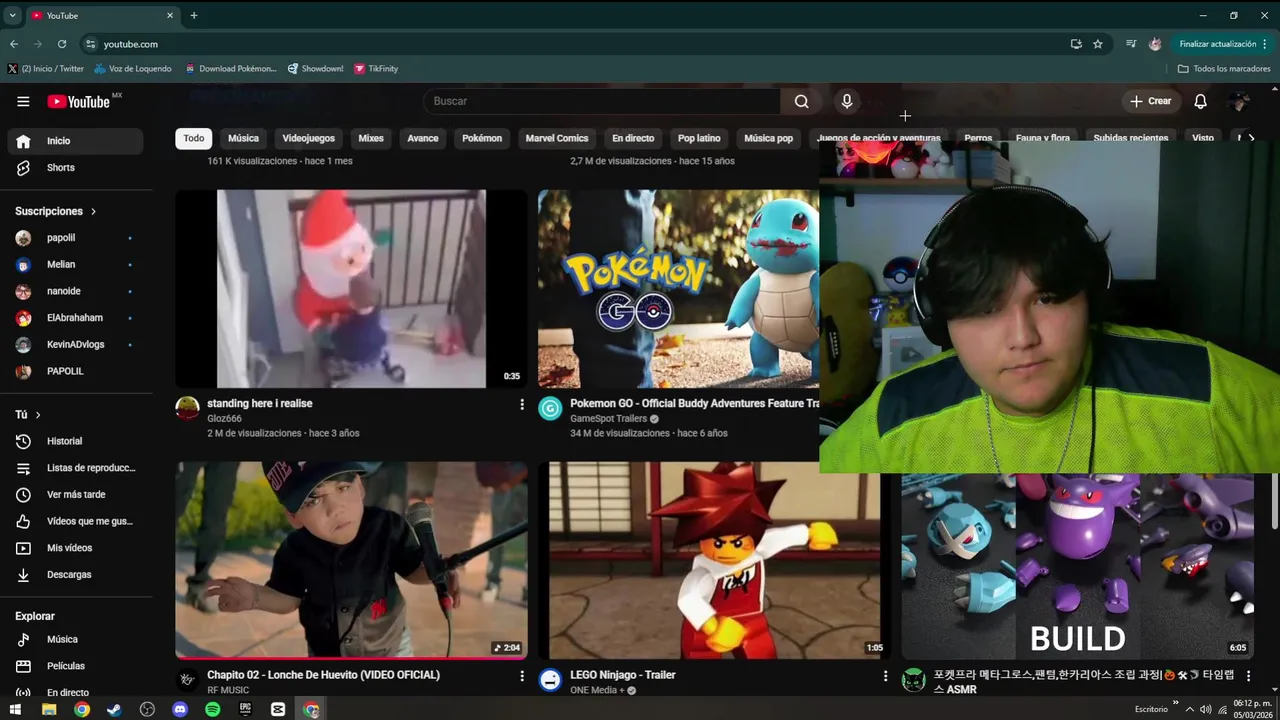
Task: Open Showdown! bookmark
Action: [315, 69]
